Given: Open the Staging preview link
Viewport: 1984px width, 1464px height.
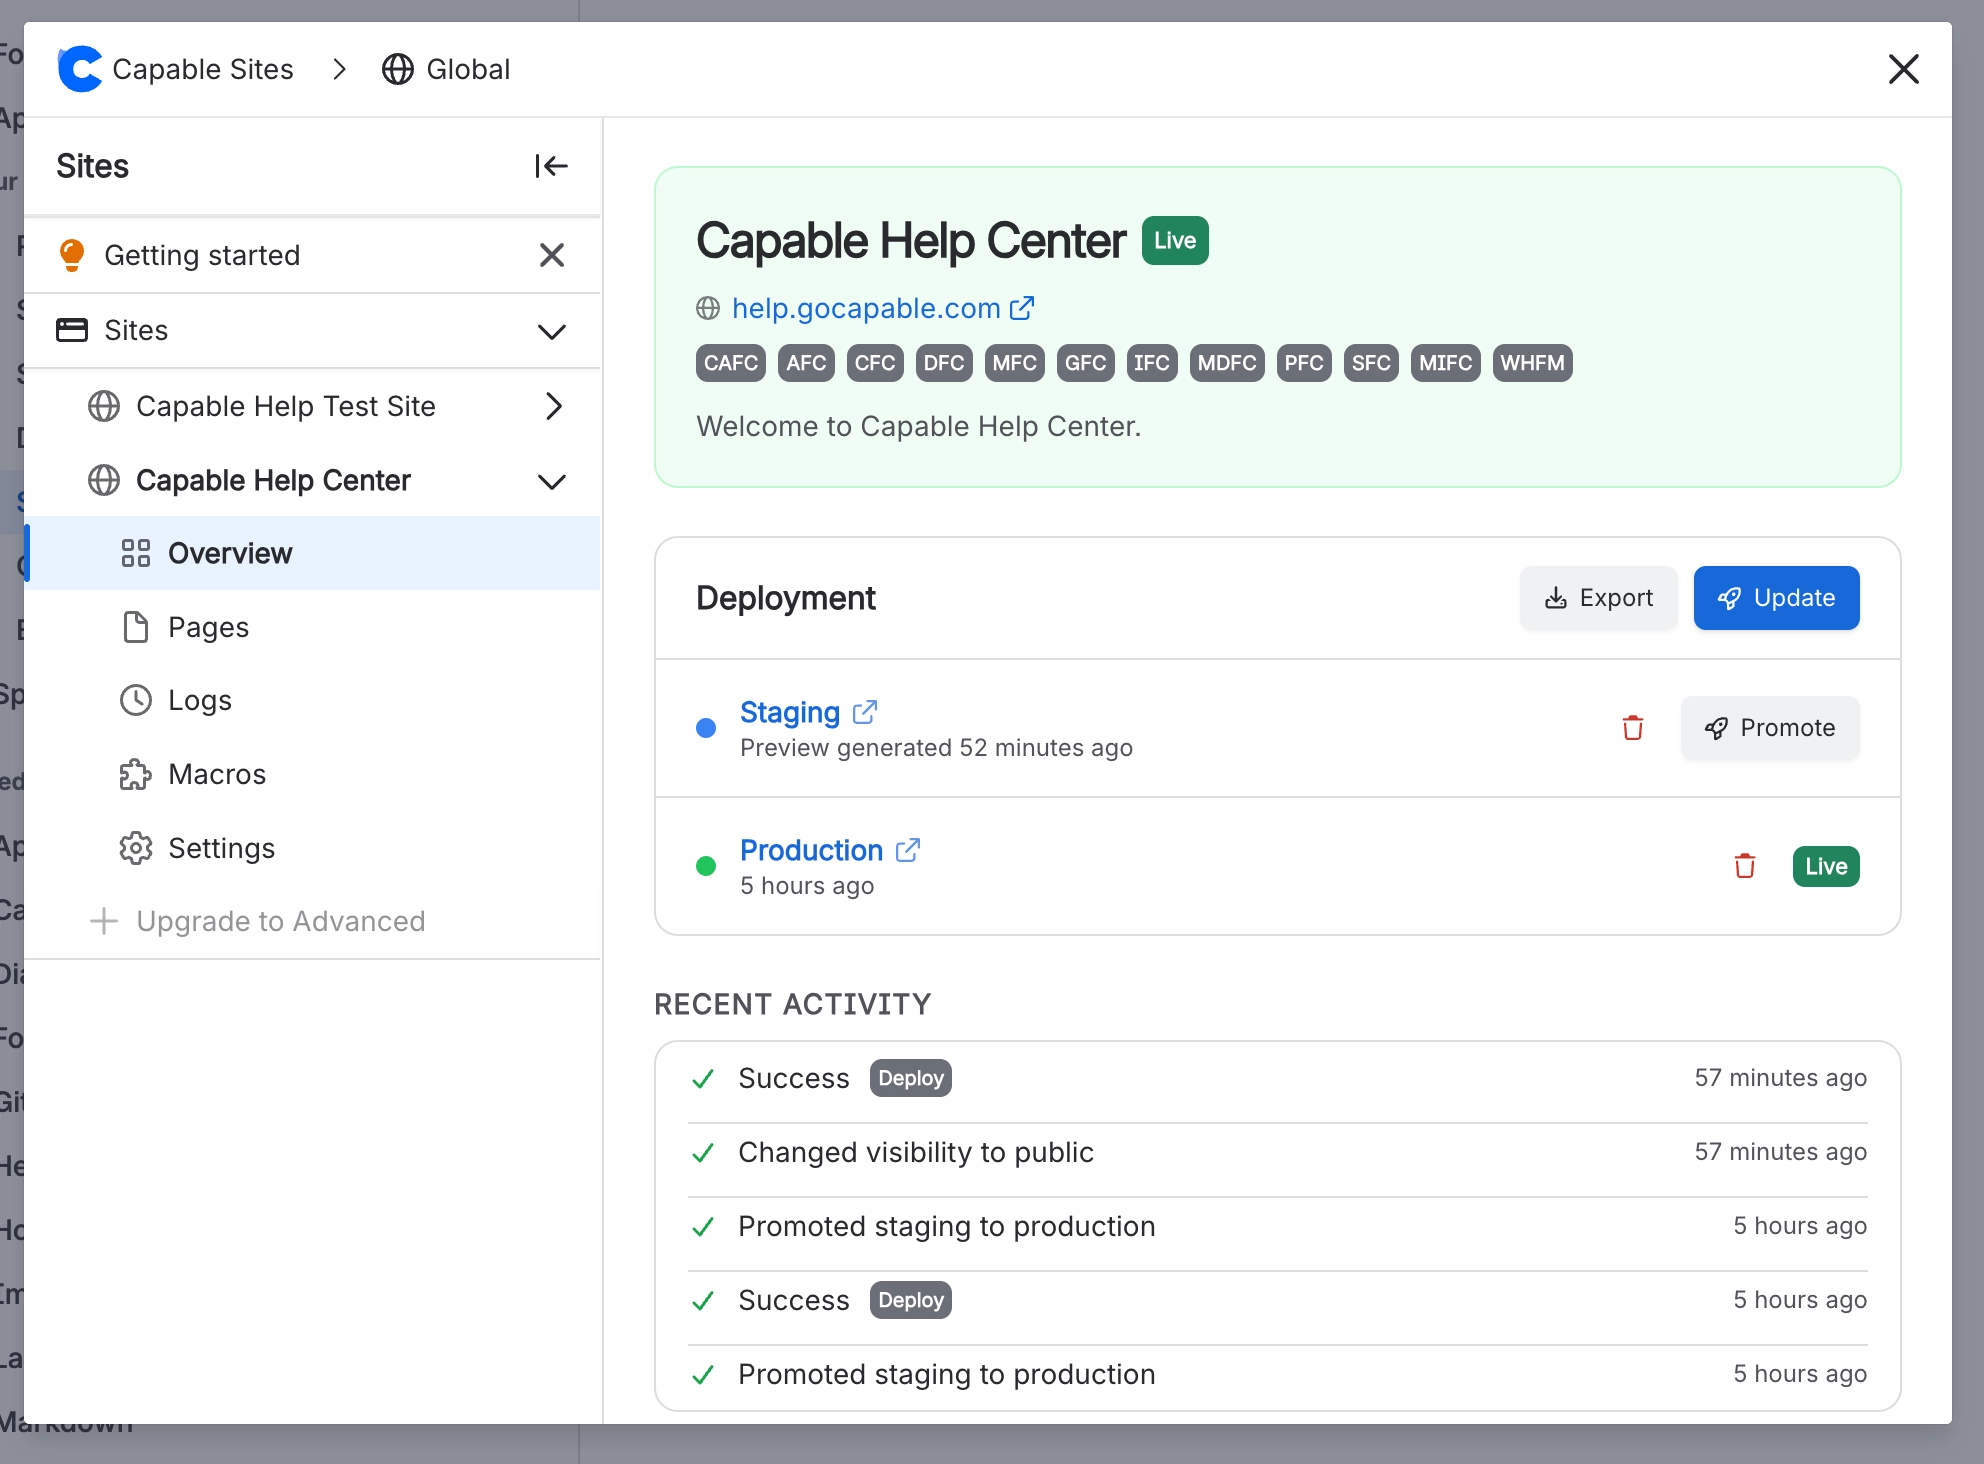Looking at the screenshot, I should click(x=790, y=712).
